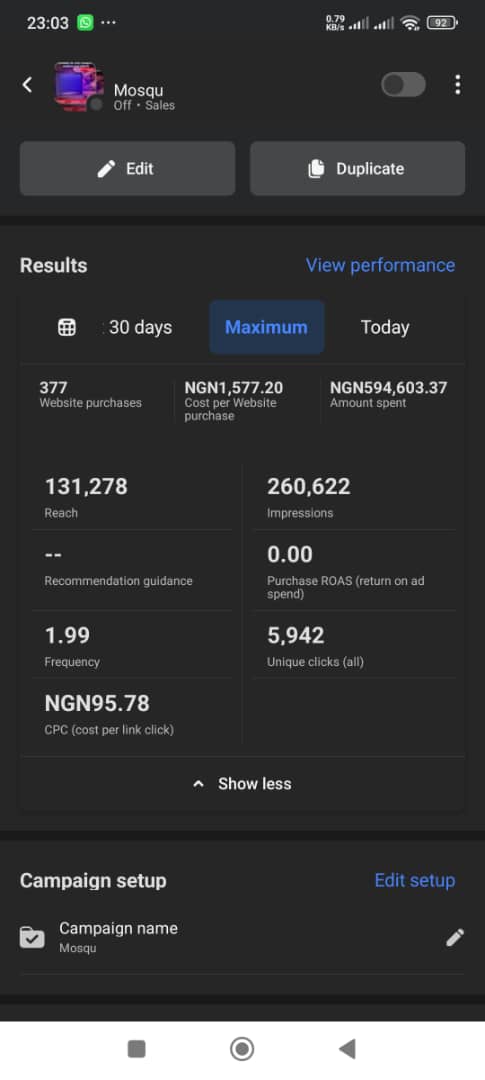The height and width of the screenshot is (1080, 485).
Task: Tap the back arrow icon
Action: (27, 85)
